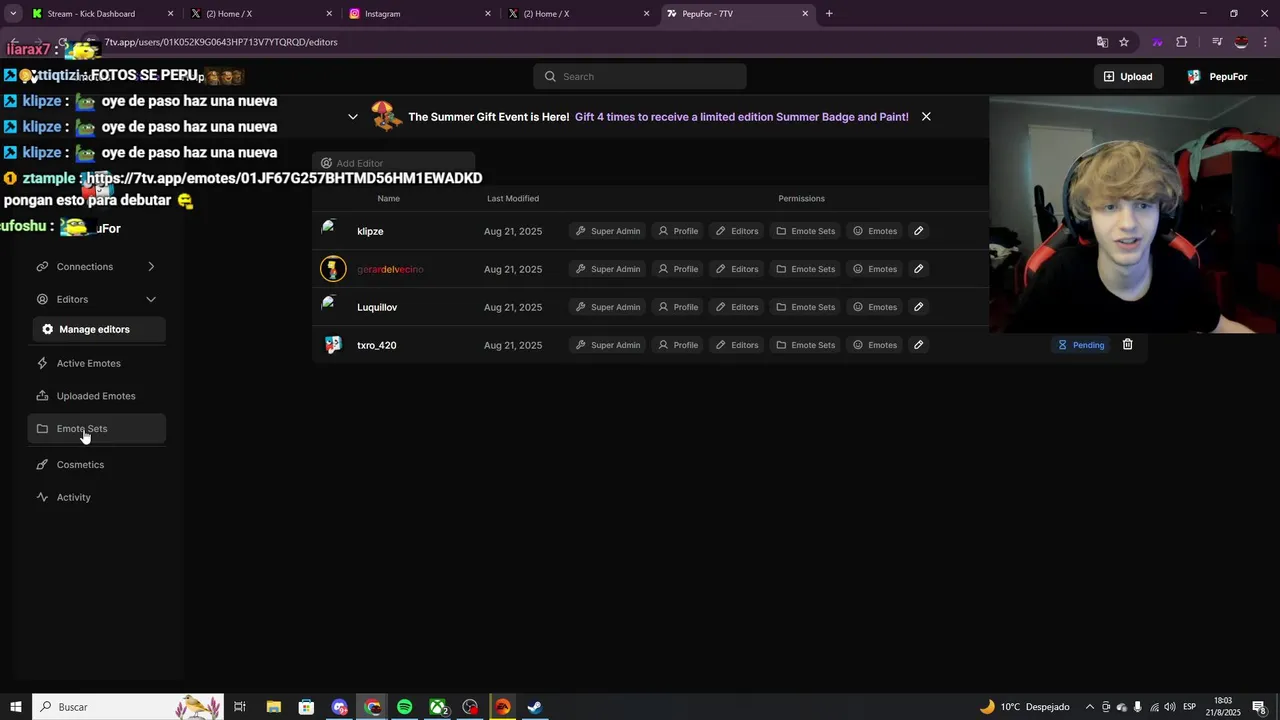Delete pending editor txro_420 trash icon
The height and width of the screenshot is (720, 1280).
coord(1127,345)
